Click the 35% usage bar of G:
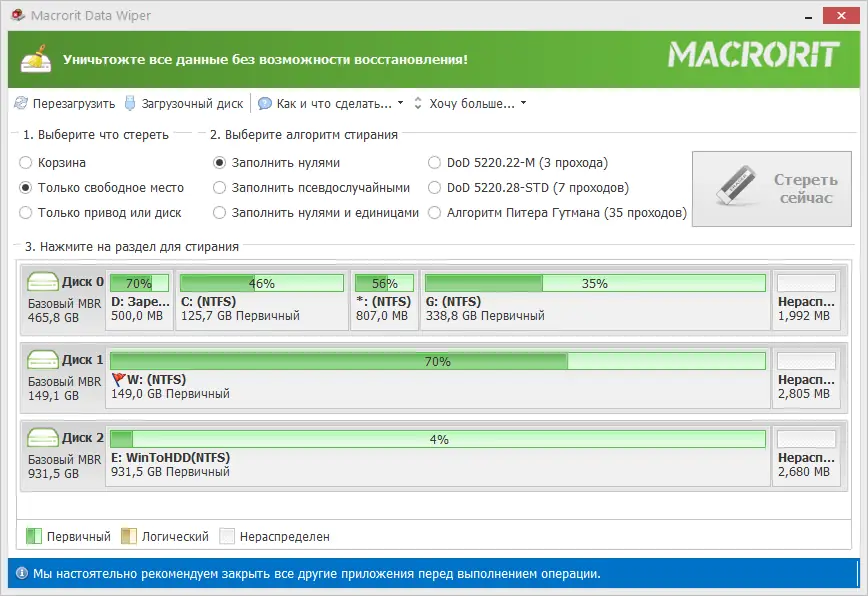The width and height of the screenshot is (868, 596). point(595,283)
